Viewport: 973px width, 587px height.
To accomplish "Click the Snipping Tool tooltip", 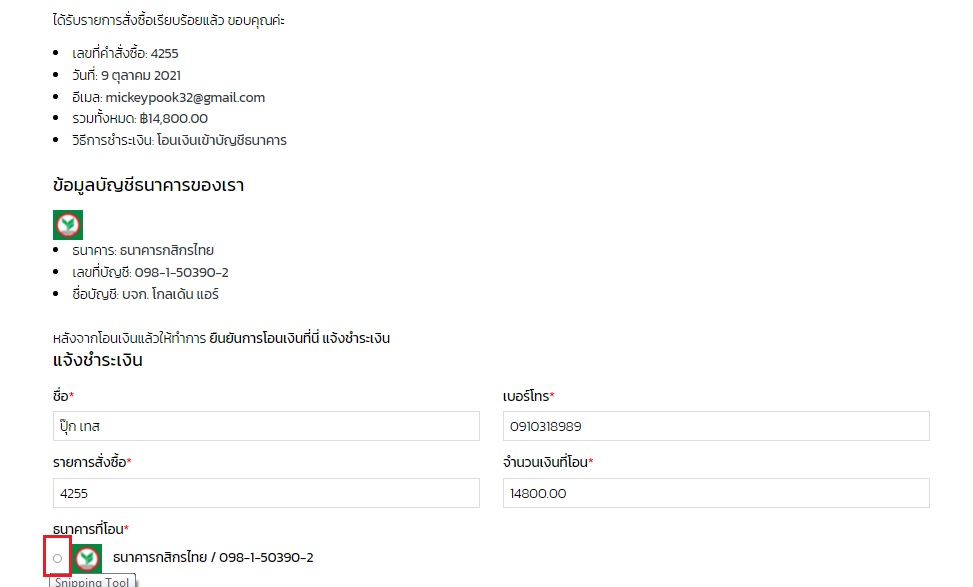I will 92,581.
